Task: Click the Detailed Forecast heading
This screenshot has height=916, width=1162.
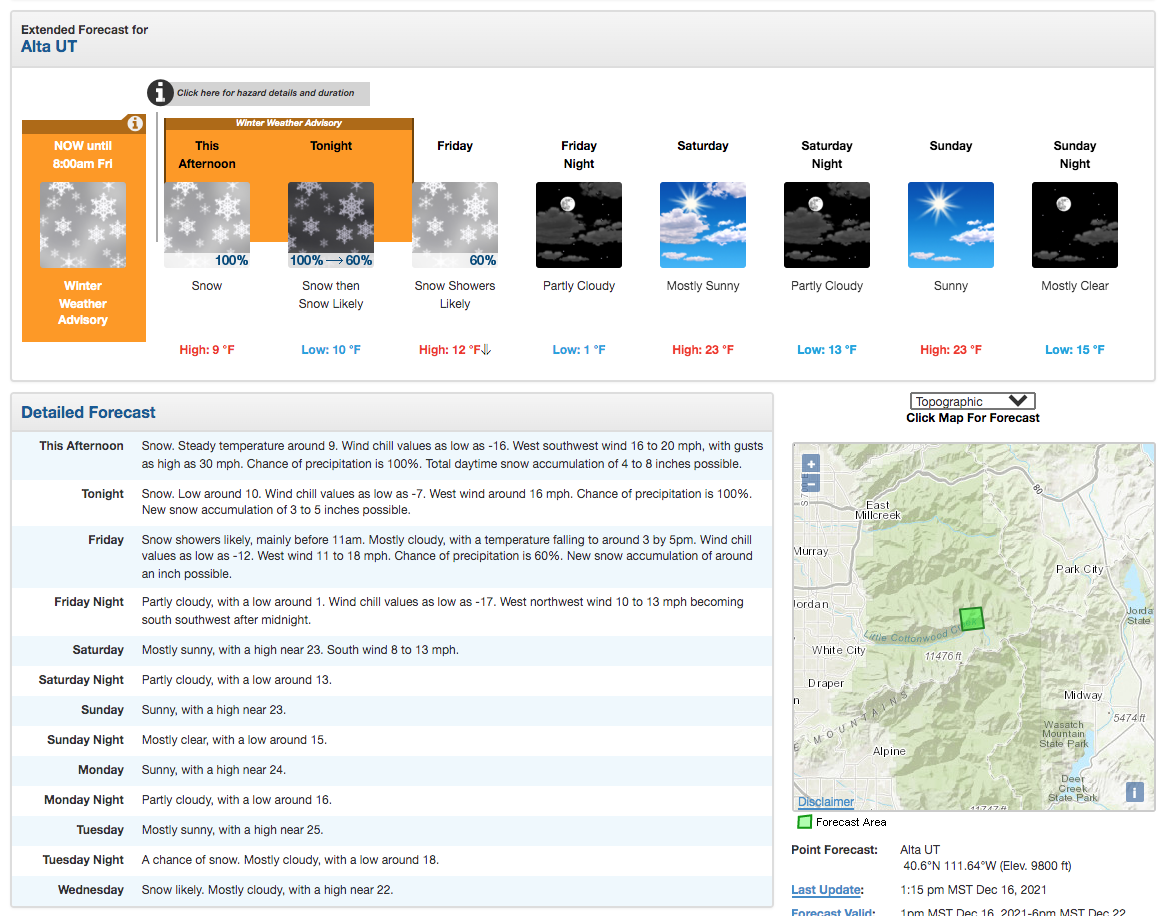Action: 88,412
